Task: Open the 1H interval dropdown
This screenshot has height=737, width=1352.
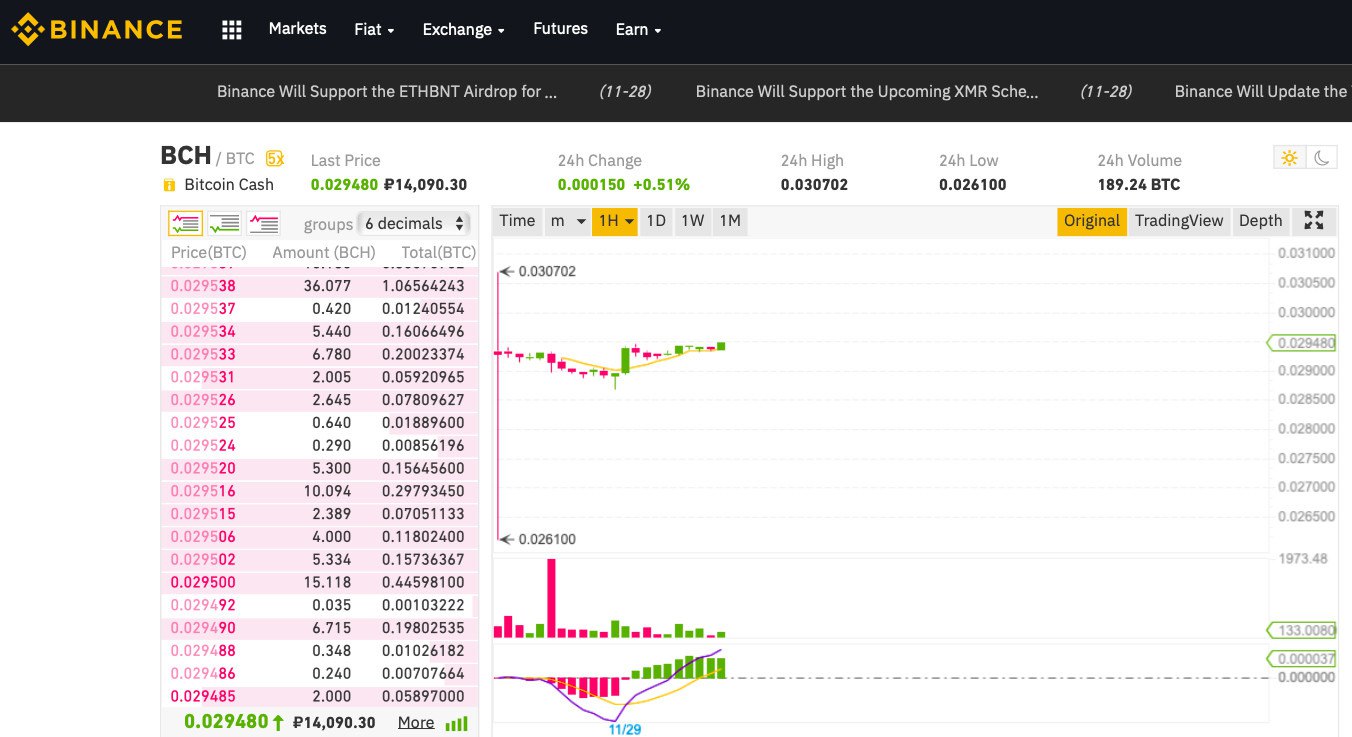Action: point(615,221)
